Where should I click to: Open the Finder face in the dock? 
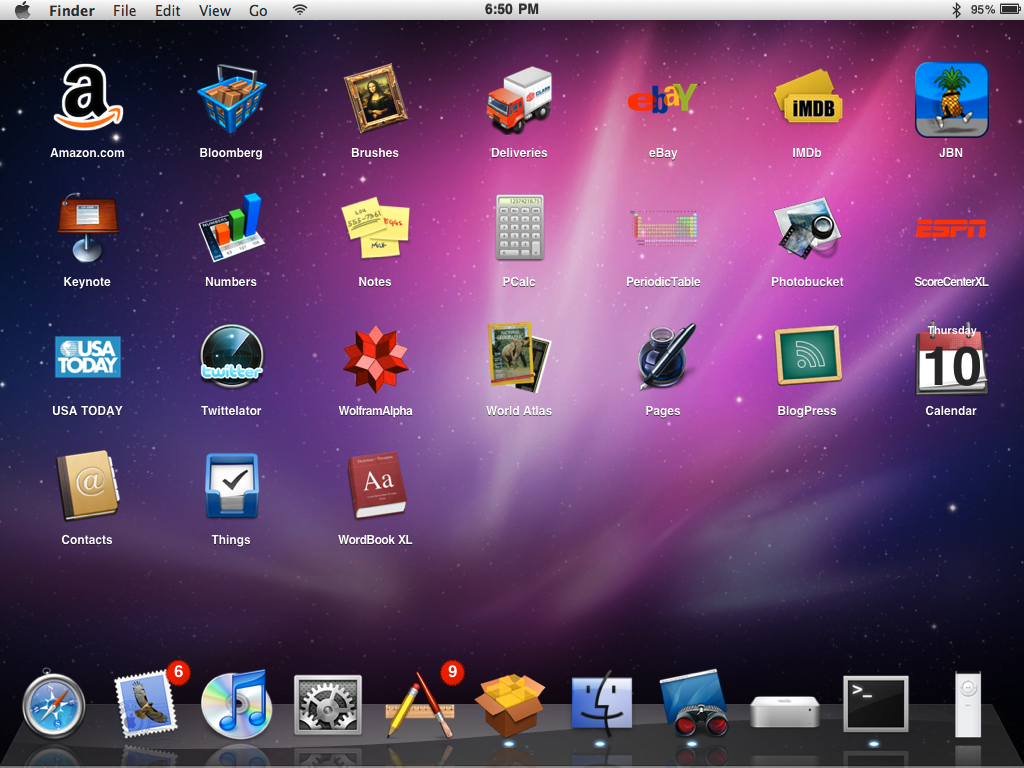tap(601, 703)
